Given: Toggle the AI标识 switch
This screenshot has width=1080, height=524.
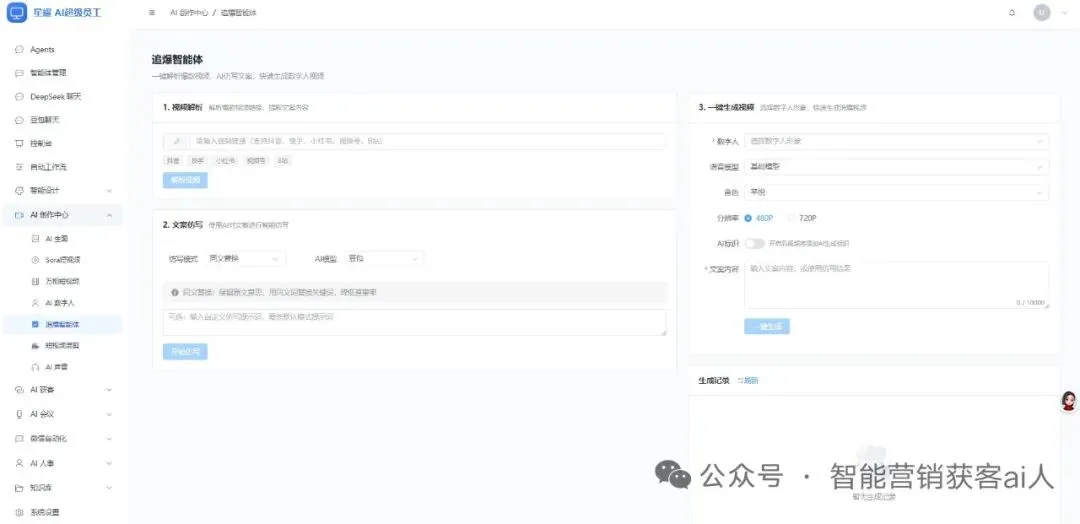Looking at the screenshot, I should (754, 243).
